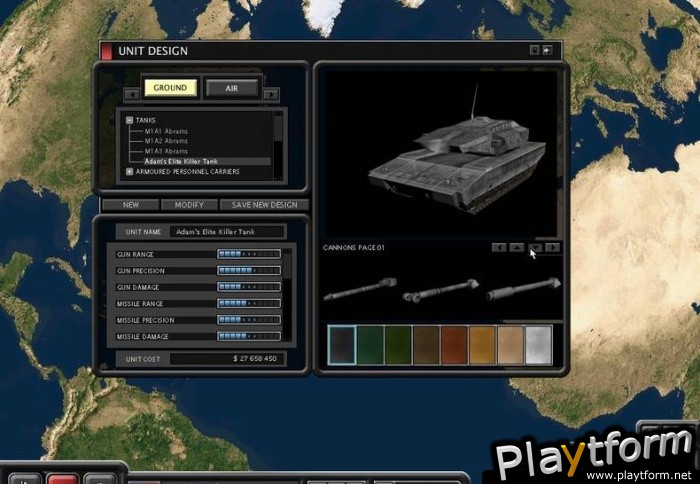Adjust the Missile Precision slider
The width and height of the screenshot is (700, 484).
pos(249,320)
